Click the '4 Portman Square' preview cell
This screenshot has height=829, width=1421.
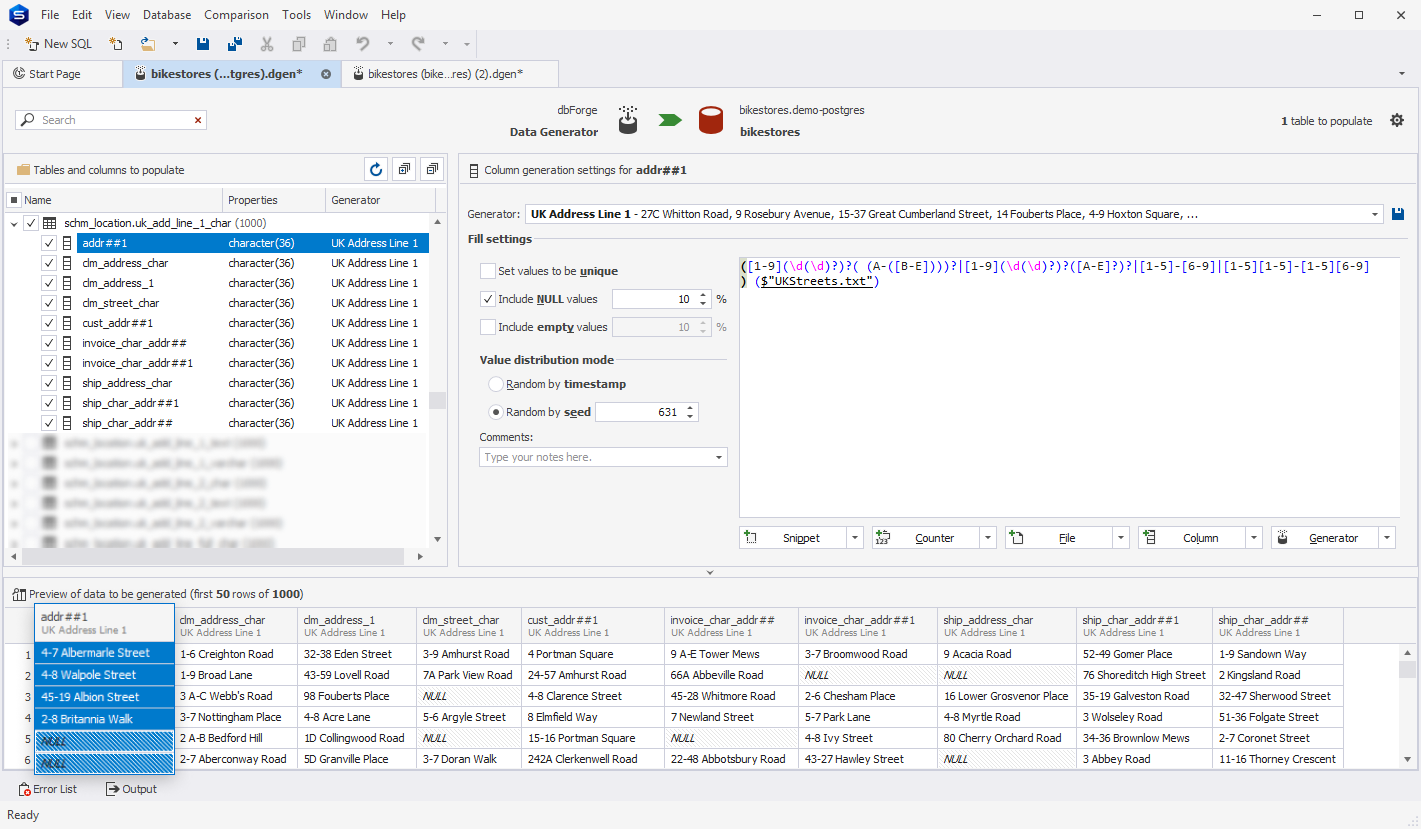(x=593, y=654)
